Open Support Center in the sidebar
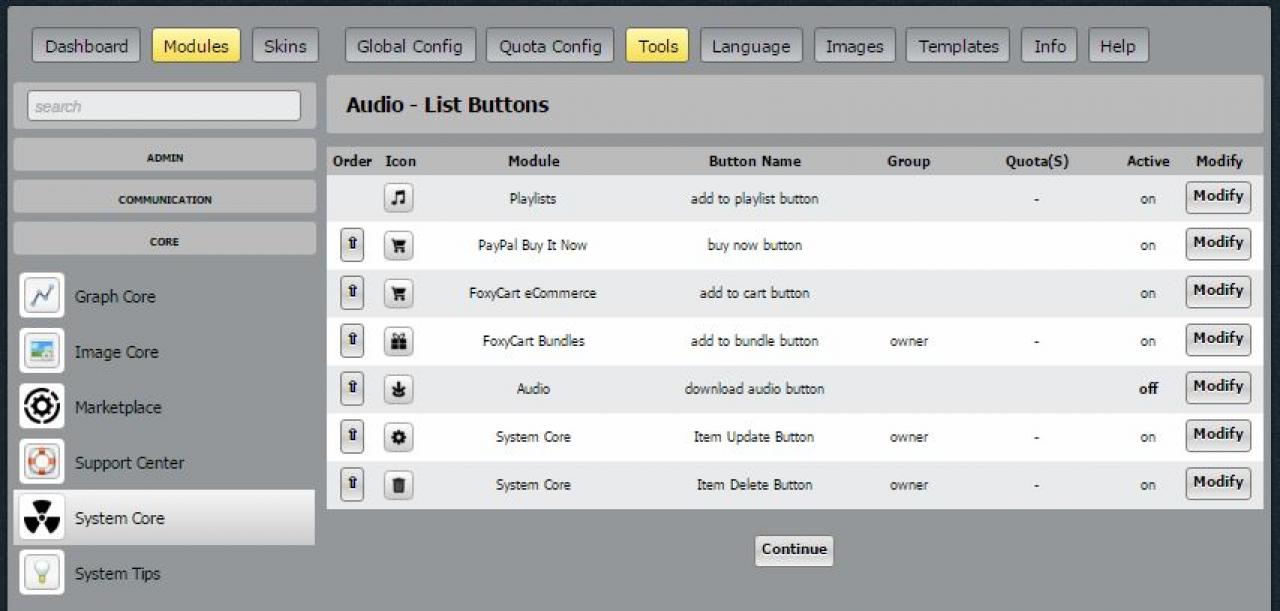 pyautogui.click(x=129, y=463)
